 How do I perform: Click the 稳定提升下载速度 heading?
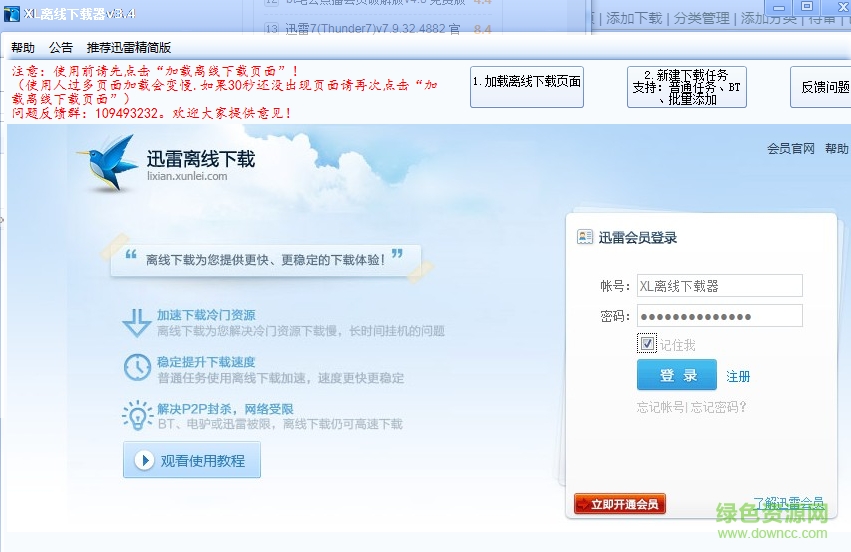click(x=206, y=362)
